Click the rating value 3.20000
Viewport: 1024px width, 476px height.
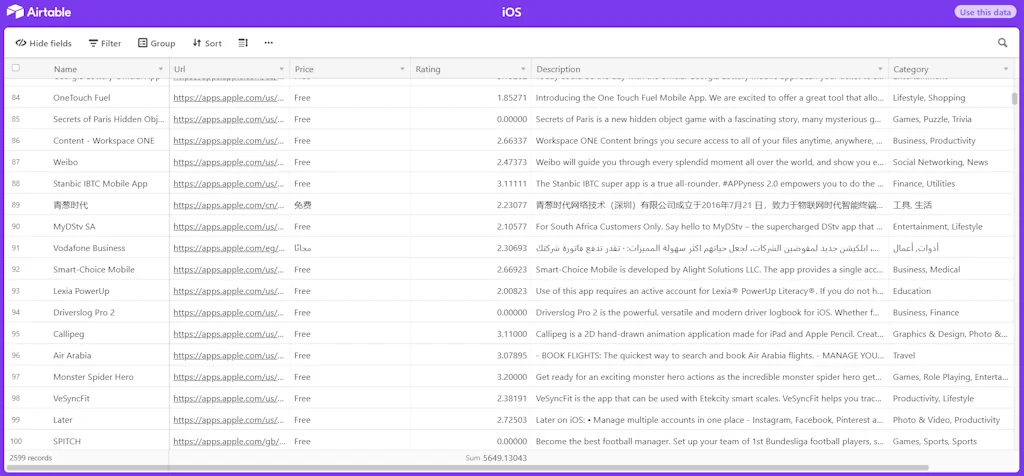coord(511,377)
